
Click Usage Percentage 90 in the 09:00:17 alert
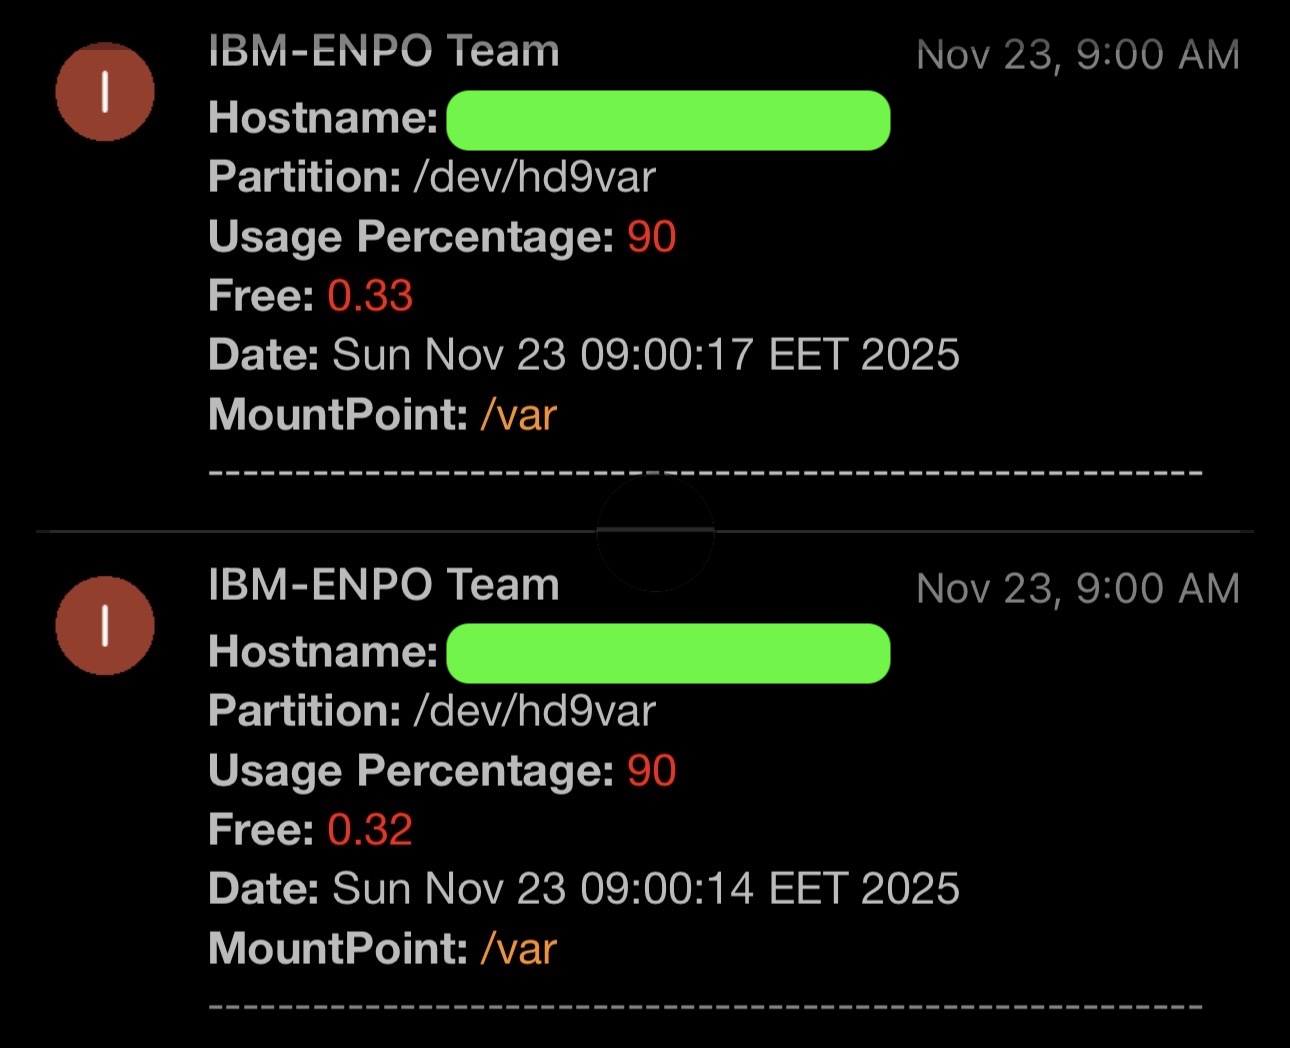click(651, 237)
